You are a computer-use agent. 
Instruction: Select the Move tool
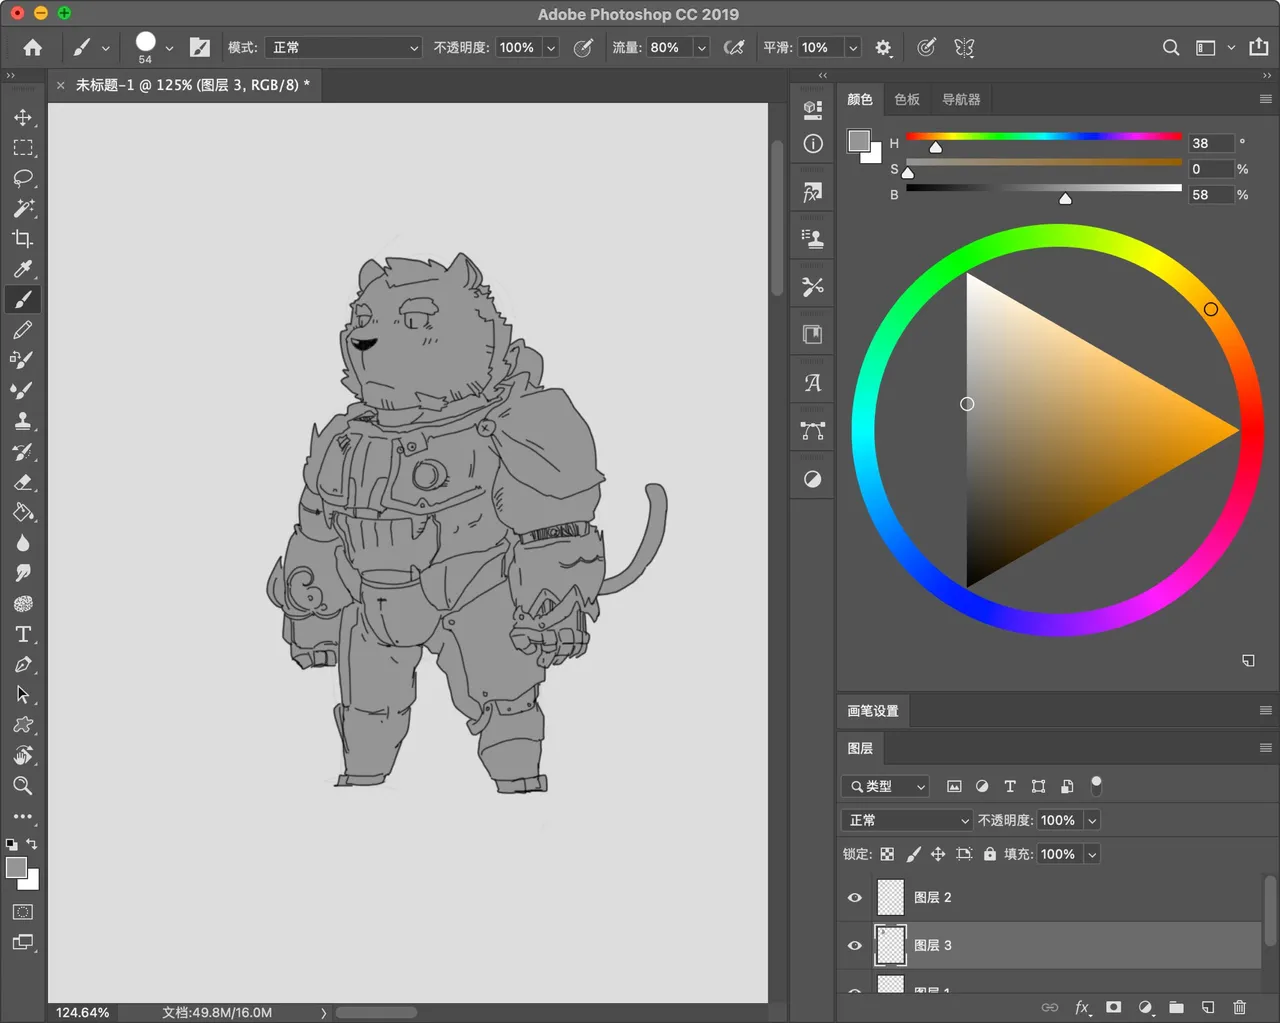(x=23, y=117)
